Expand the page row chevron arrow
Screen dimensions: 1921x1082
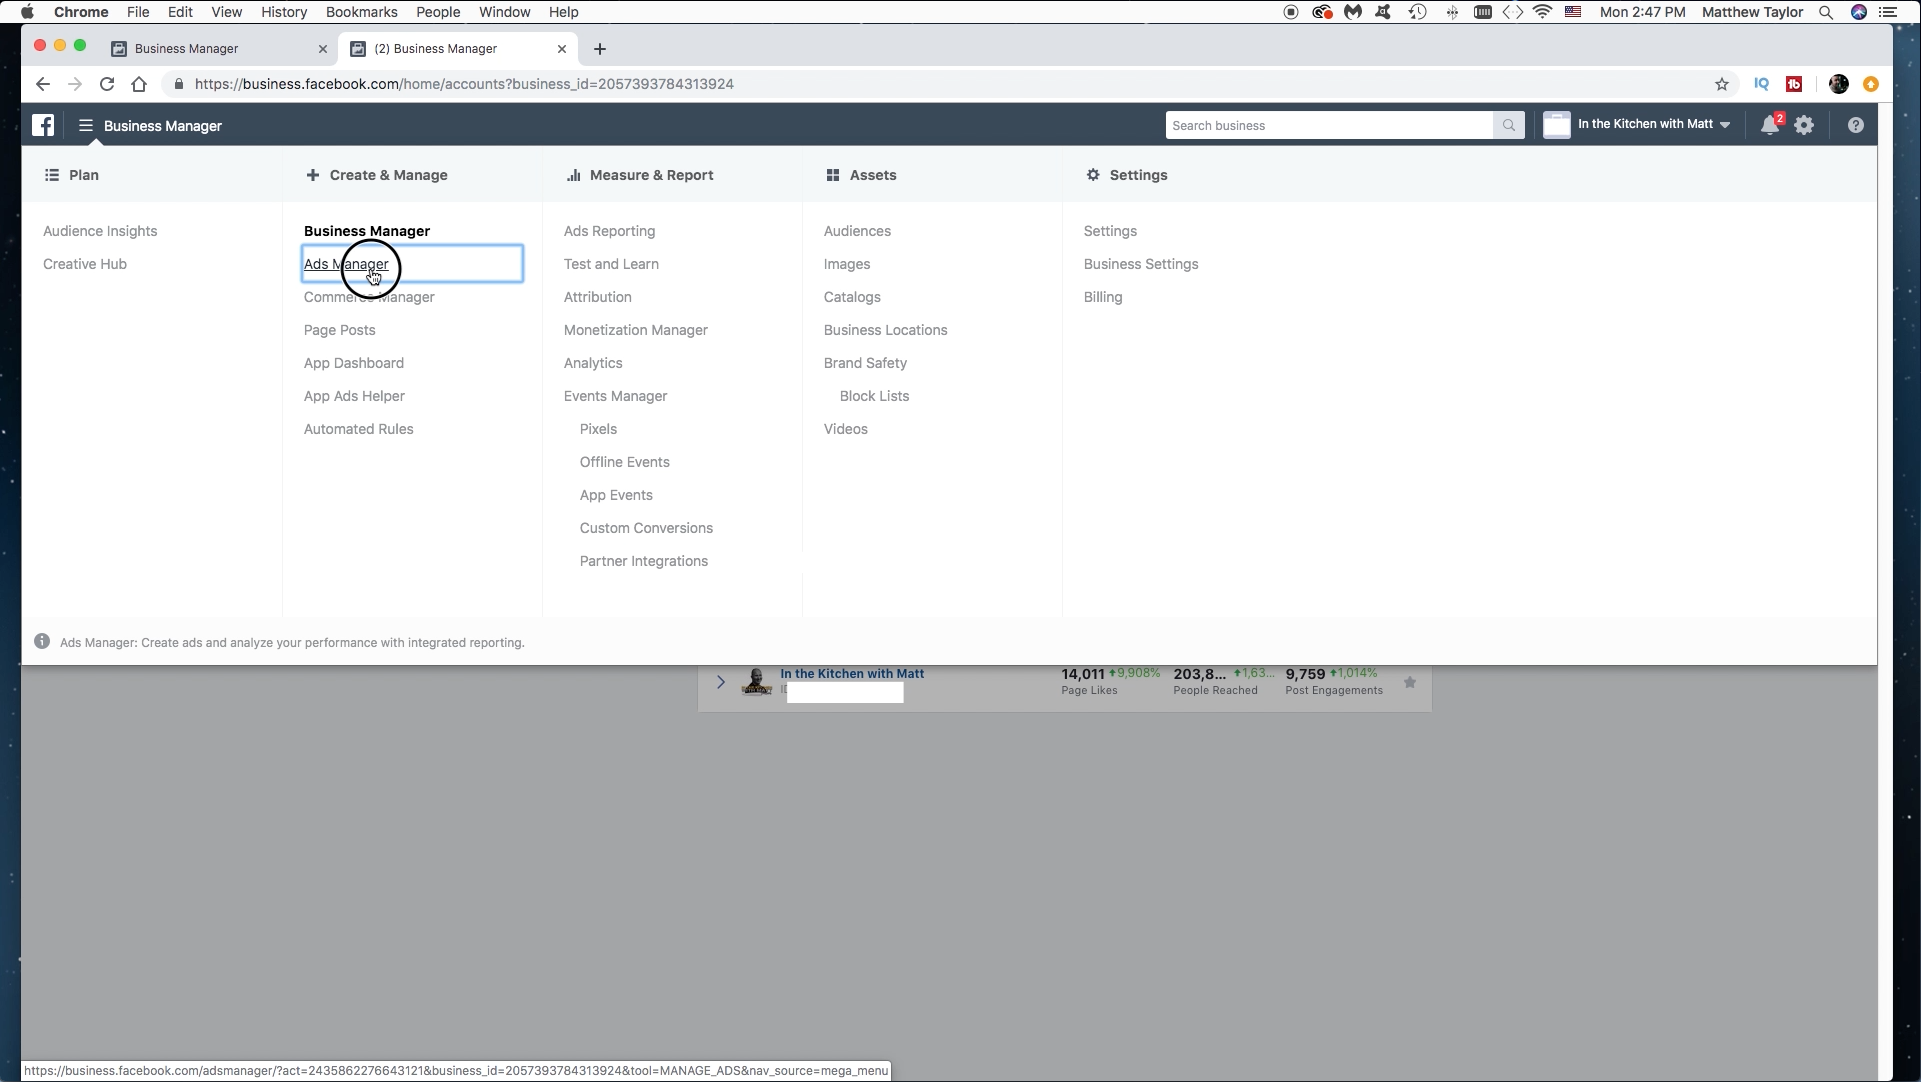pos(722,682)
